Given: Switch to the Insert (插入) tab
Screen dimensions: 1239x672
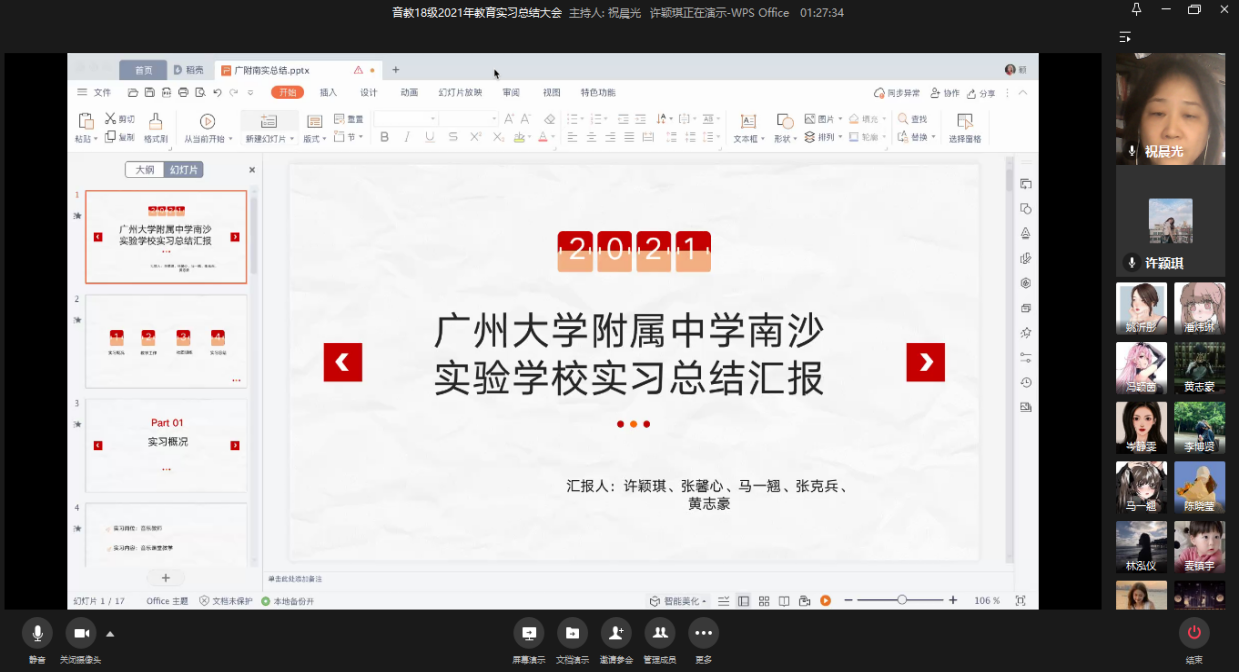Looking at the screenshot, I should pyautogui.click(x=328, y=93).
